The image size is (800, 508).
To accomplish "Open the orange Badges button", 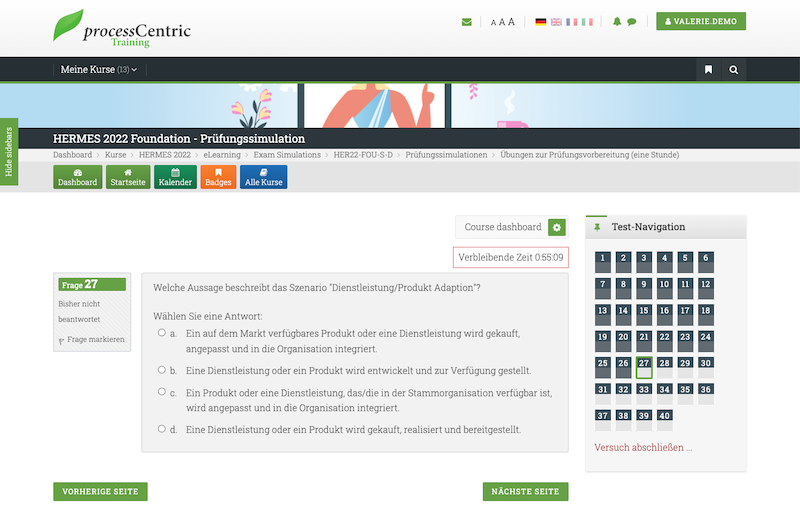I will 218,177.
